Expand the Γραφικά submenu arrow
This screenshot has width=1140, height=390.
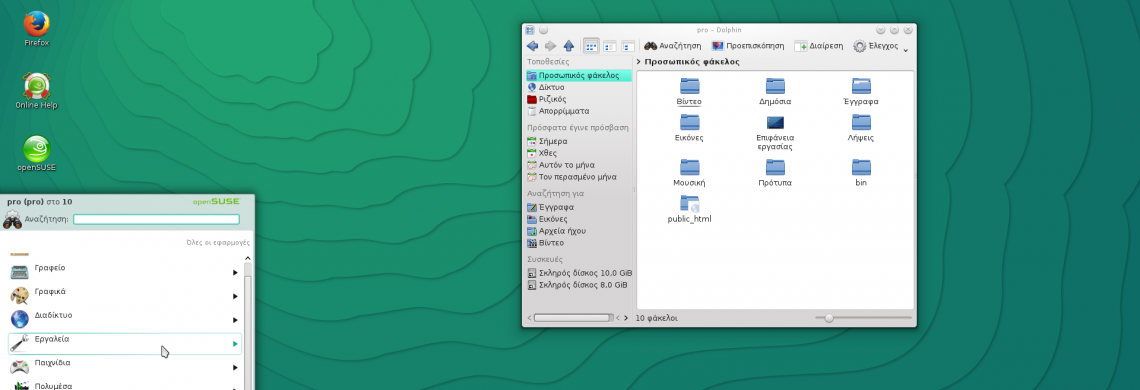tap(235, 296)
